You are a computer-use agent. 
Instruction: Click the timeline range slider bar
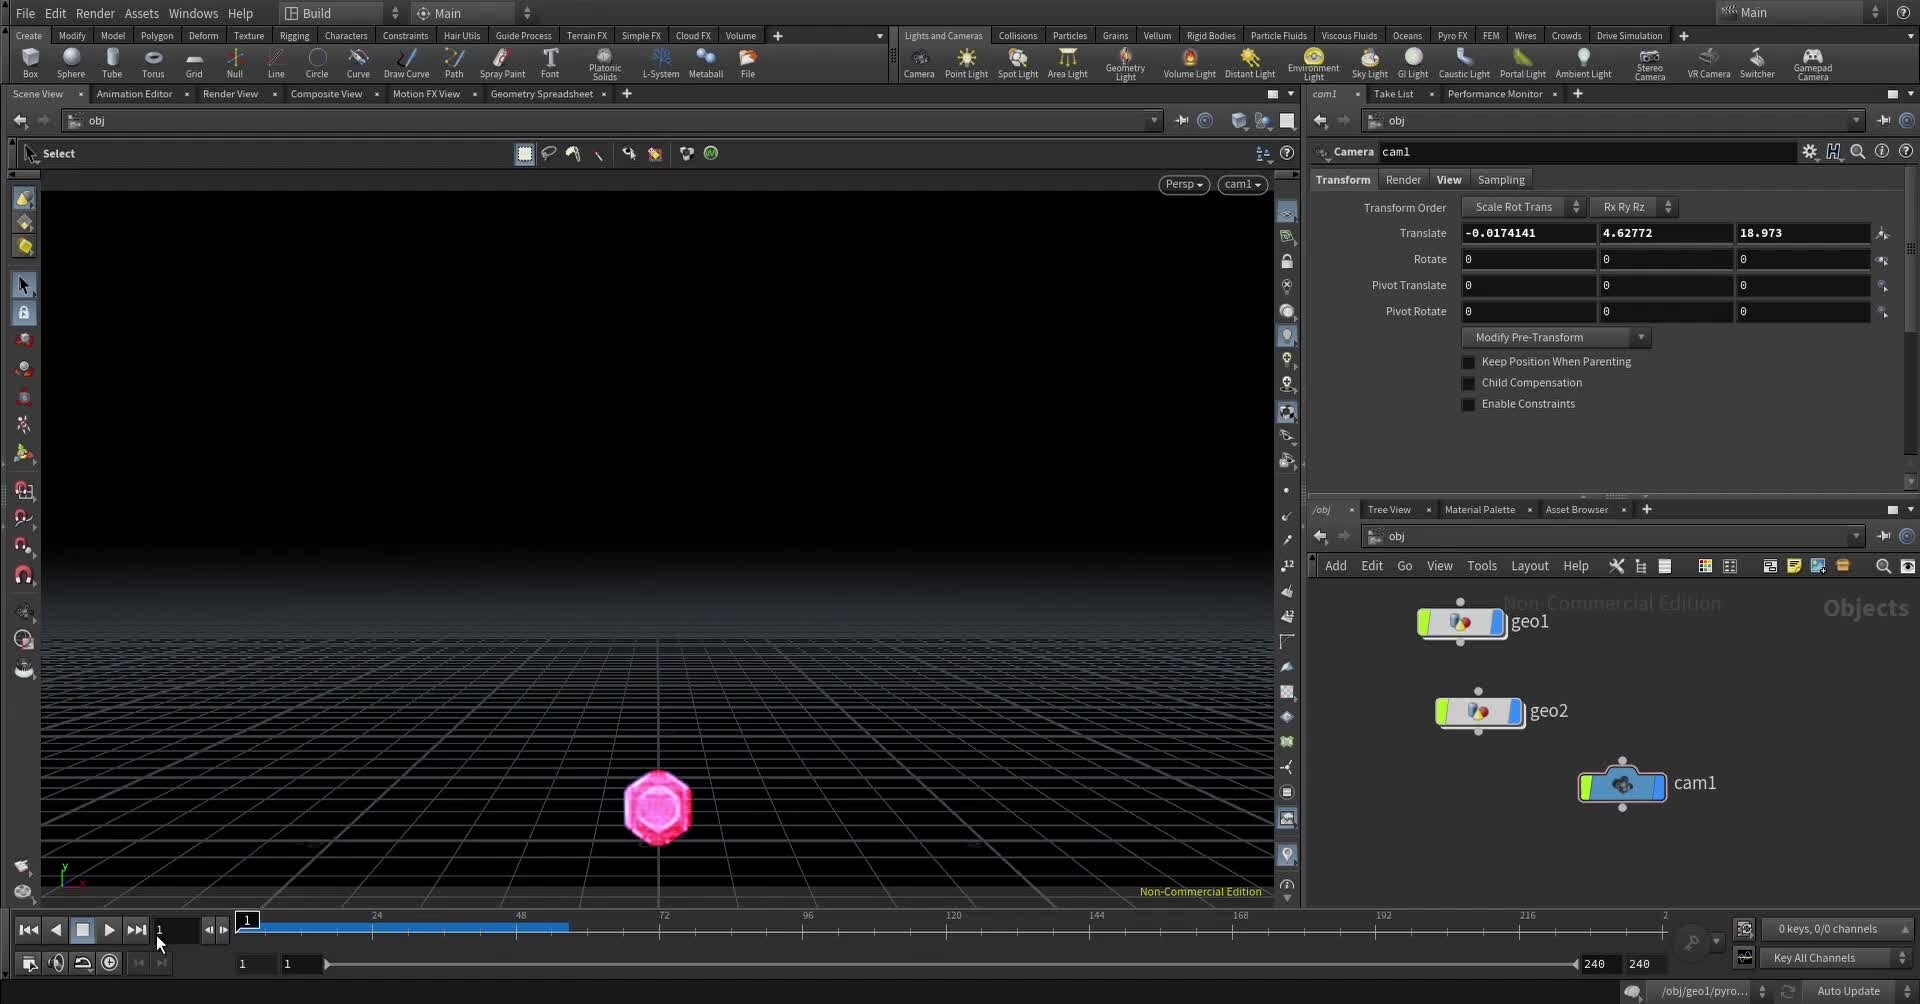click(x=950, y=964)
